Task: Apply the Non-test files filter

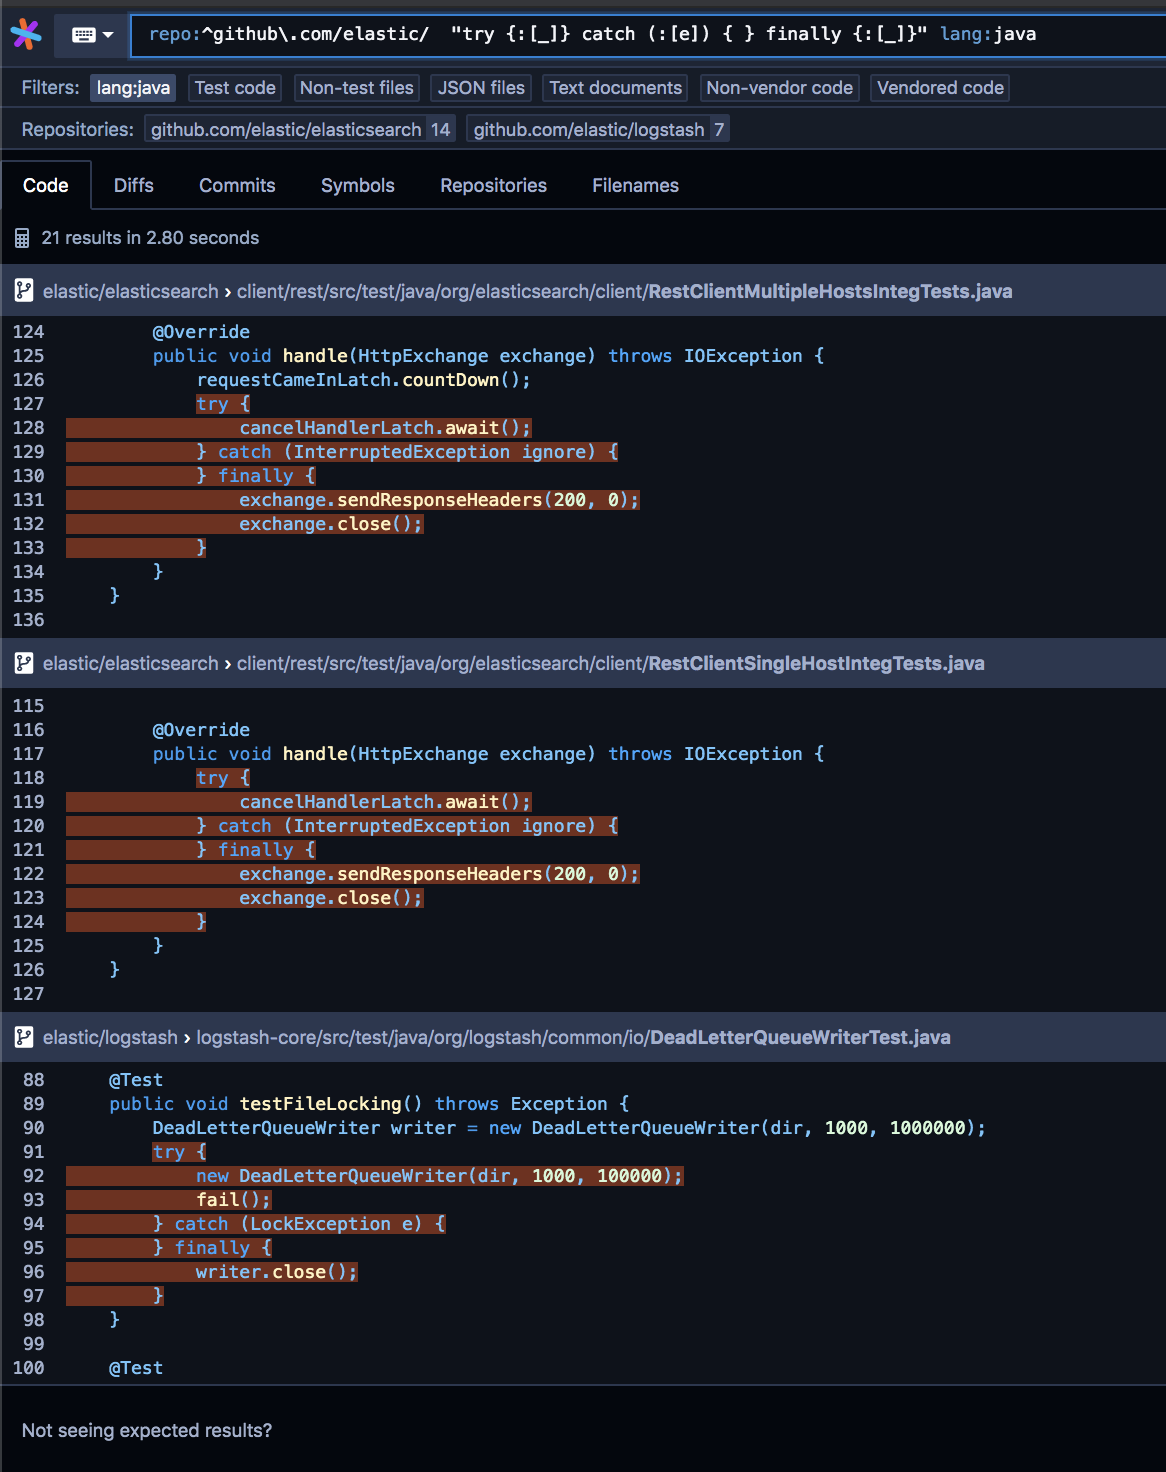Action: tap(356, 88)
